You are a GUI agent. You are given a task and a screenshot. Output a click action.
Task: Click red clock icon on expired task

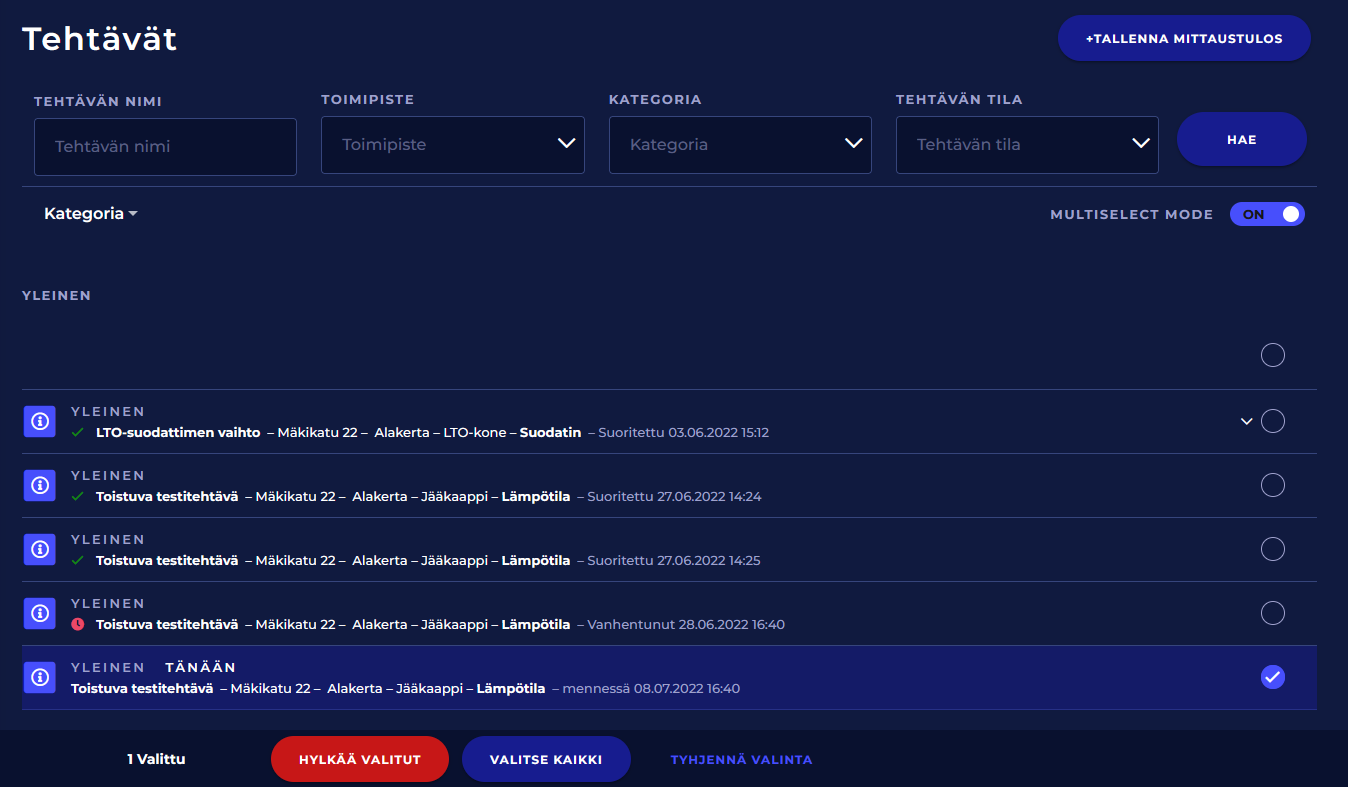78,625
